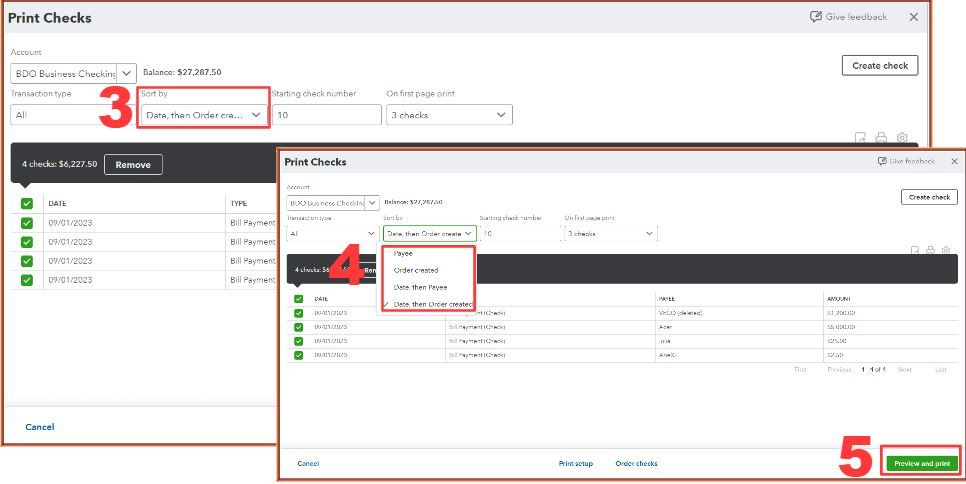
Task: Click the export icon above the front window's table
Action: (x=915, y=250)
